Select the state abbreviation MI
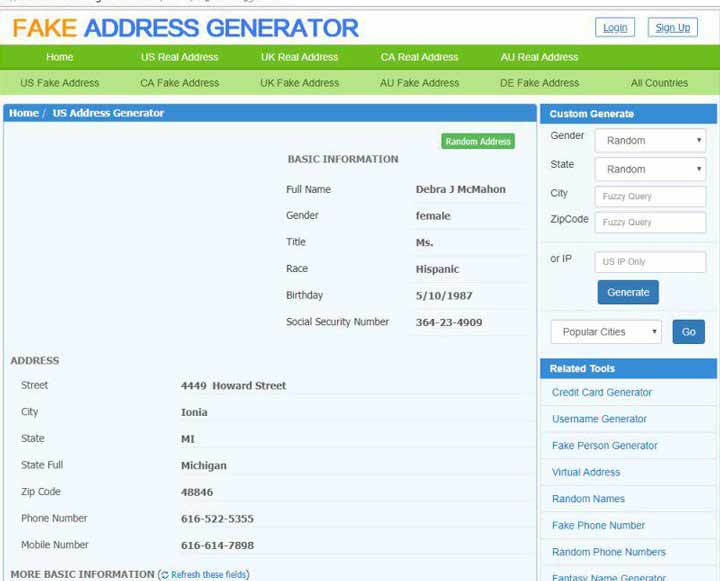The height and width of the screenshot is (581, 720). coord(187,439)
